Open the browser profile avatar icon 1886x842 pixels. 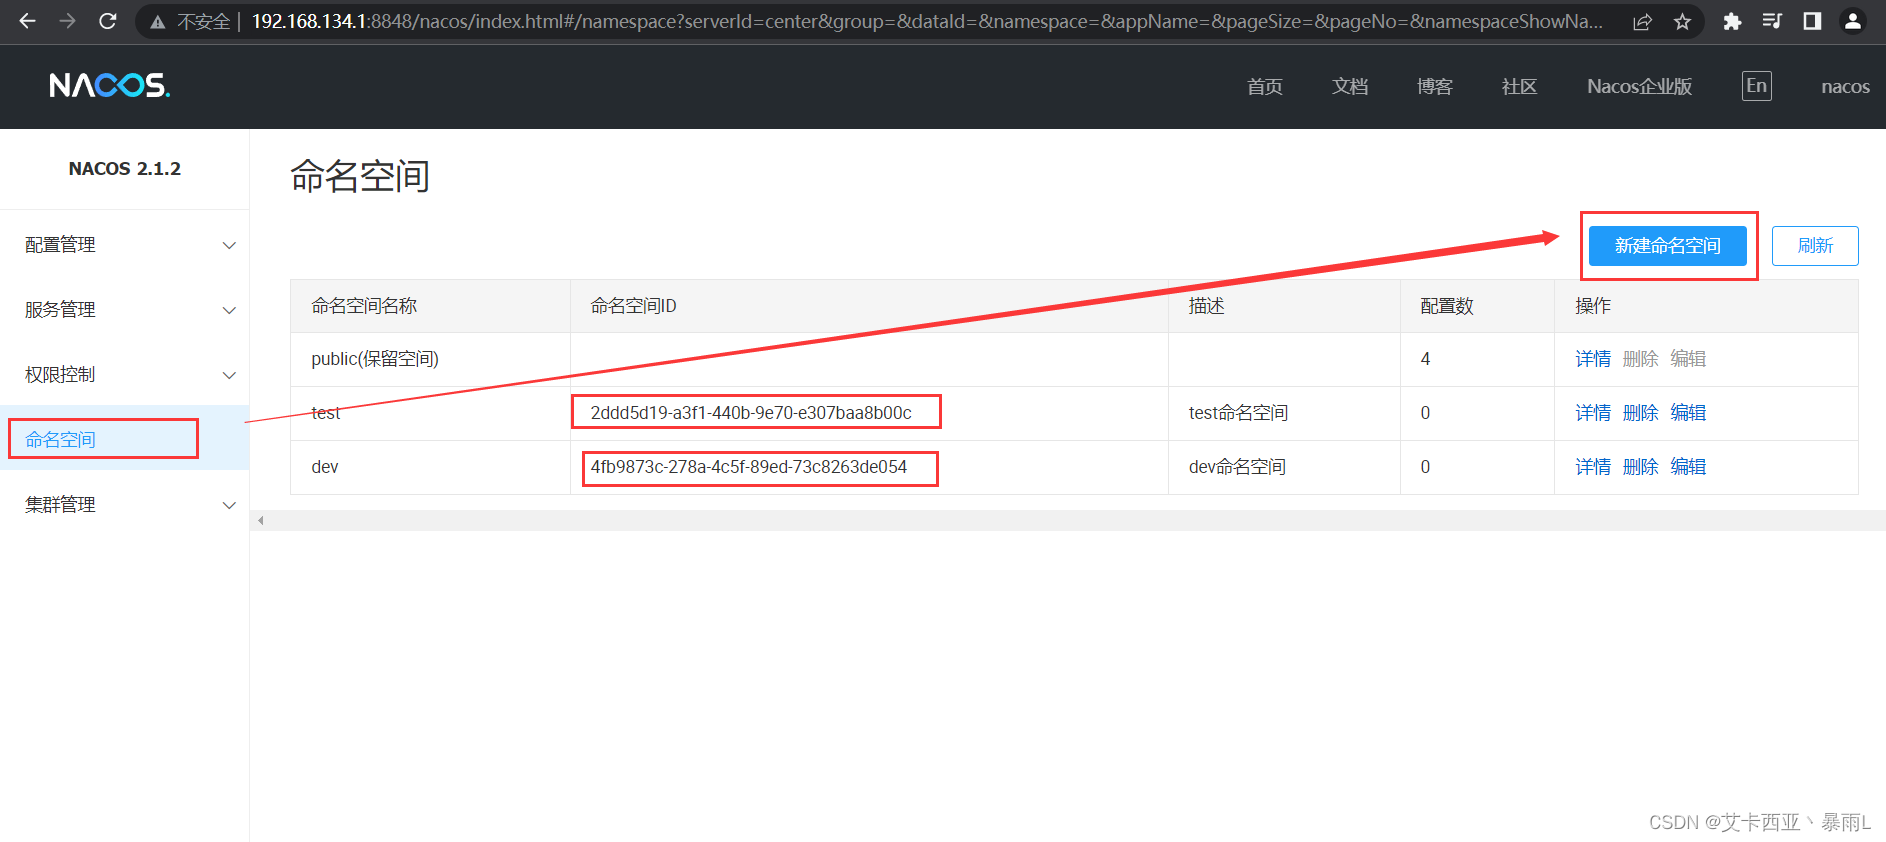point(1852,21)
